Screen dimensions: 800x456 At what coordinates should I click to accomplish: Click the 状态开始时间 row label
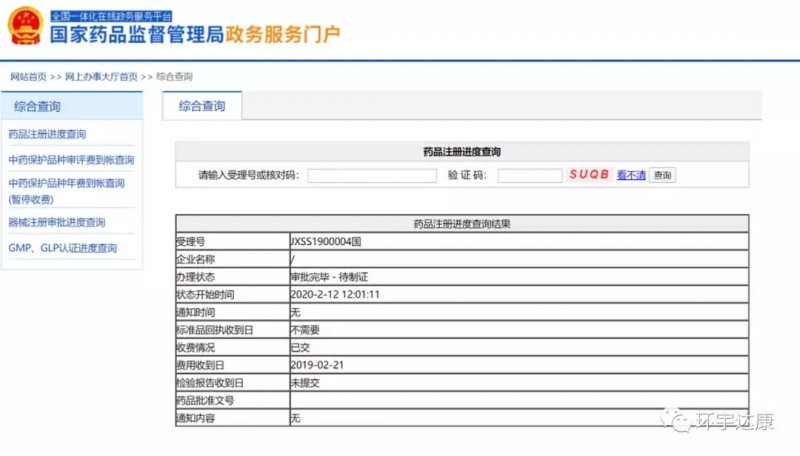pos(205,295)
